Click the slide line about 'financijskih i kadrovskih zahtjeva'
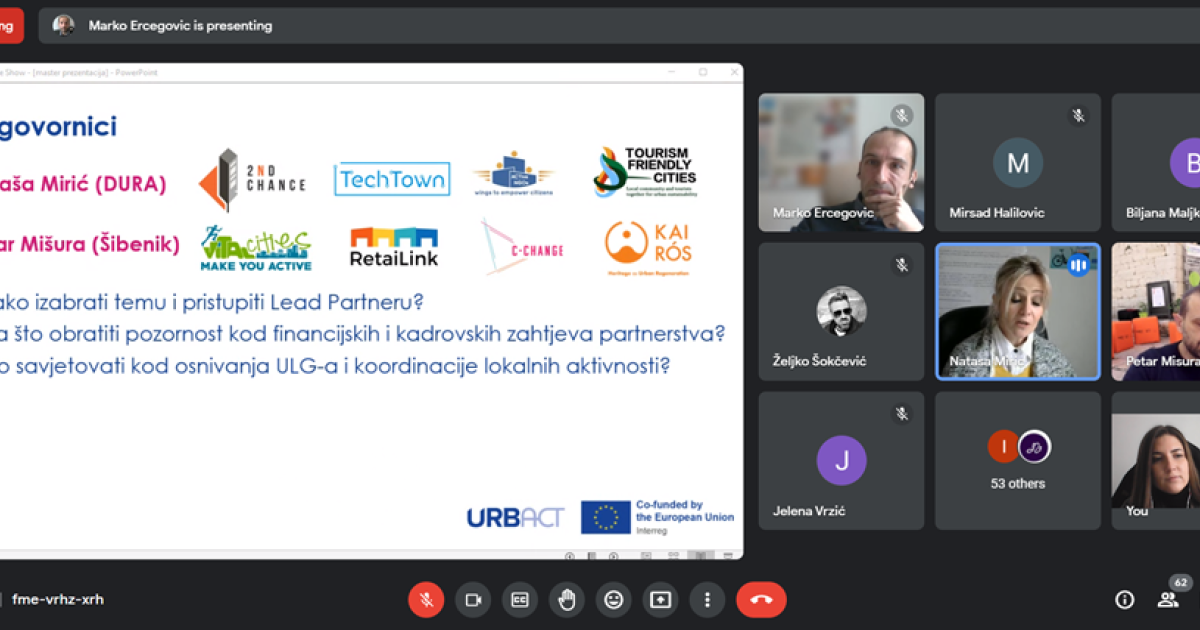 (363, 333)
